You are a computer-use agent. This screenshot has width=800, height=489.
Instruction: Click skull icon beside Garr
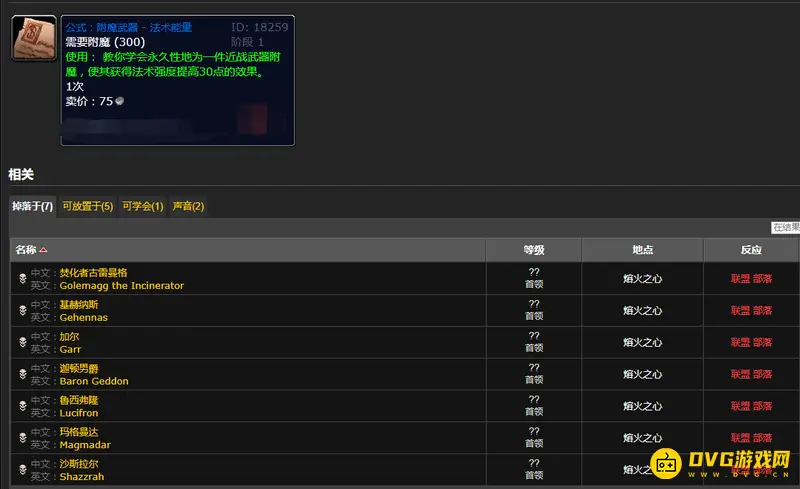click(22, 342)
